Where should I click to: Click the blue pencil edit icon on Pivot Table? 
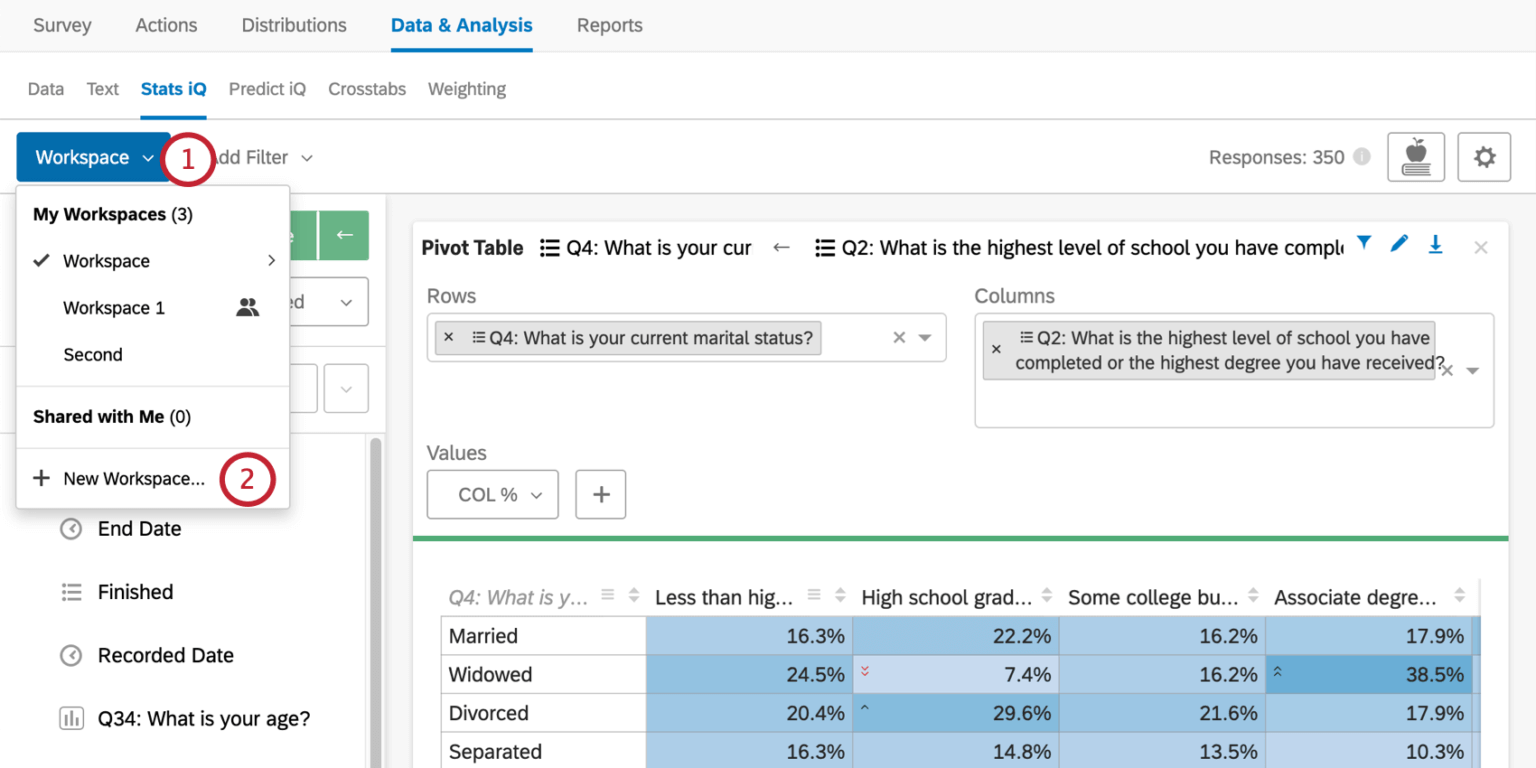(x=1399, y=243)
